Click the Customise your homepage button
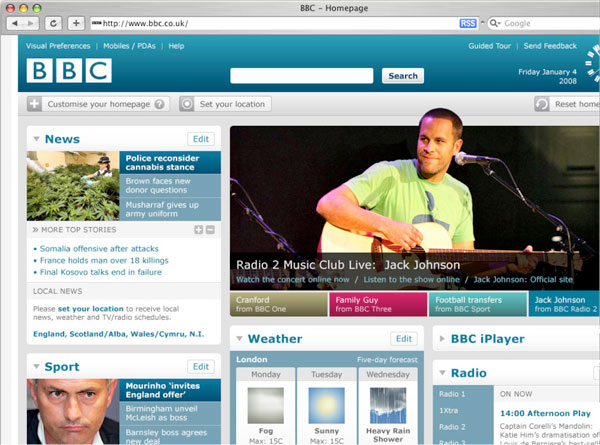600x445 pixels. pyautogui.click(x=98, y=104)
